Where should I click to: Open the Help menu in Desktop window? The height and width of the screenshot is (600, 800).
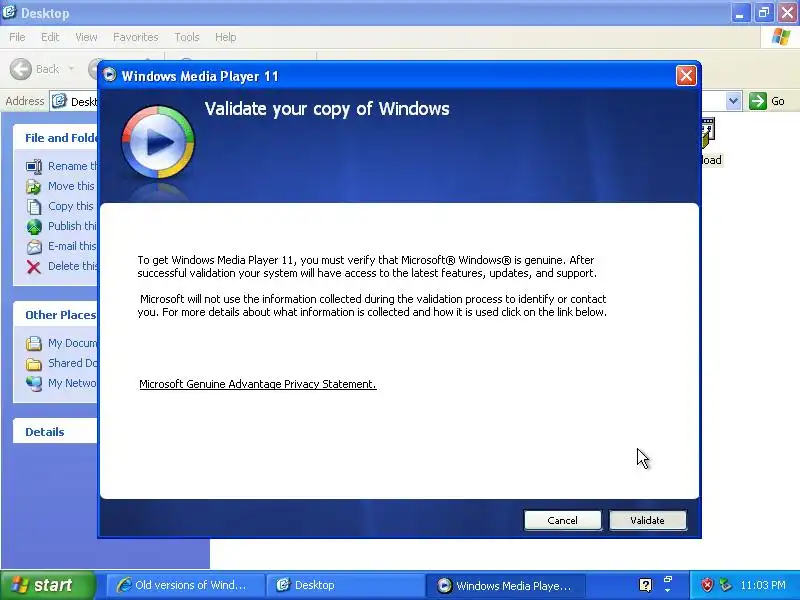226,37
